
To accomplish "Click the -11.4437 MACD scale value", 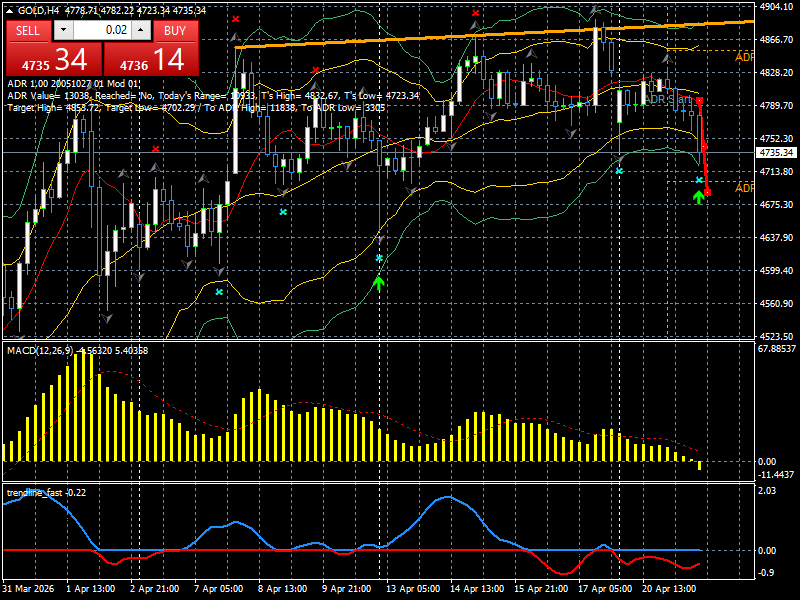I will click(x=776, y=475).
